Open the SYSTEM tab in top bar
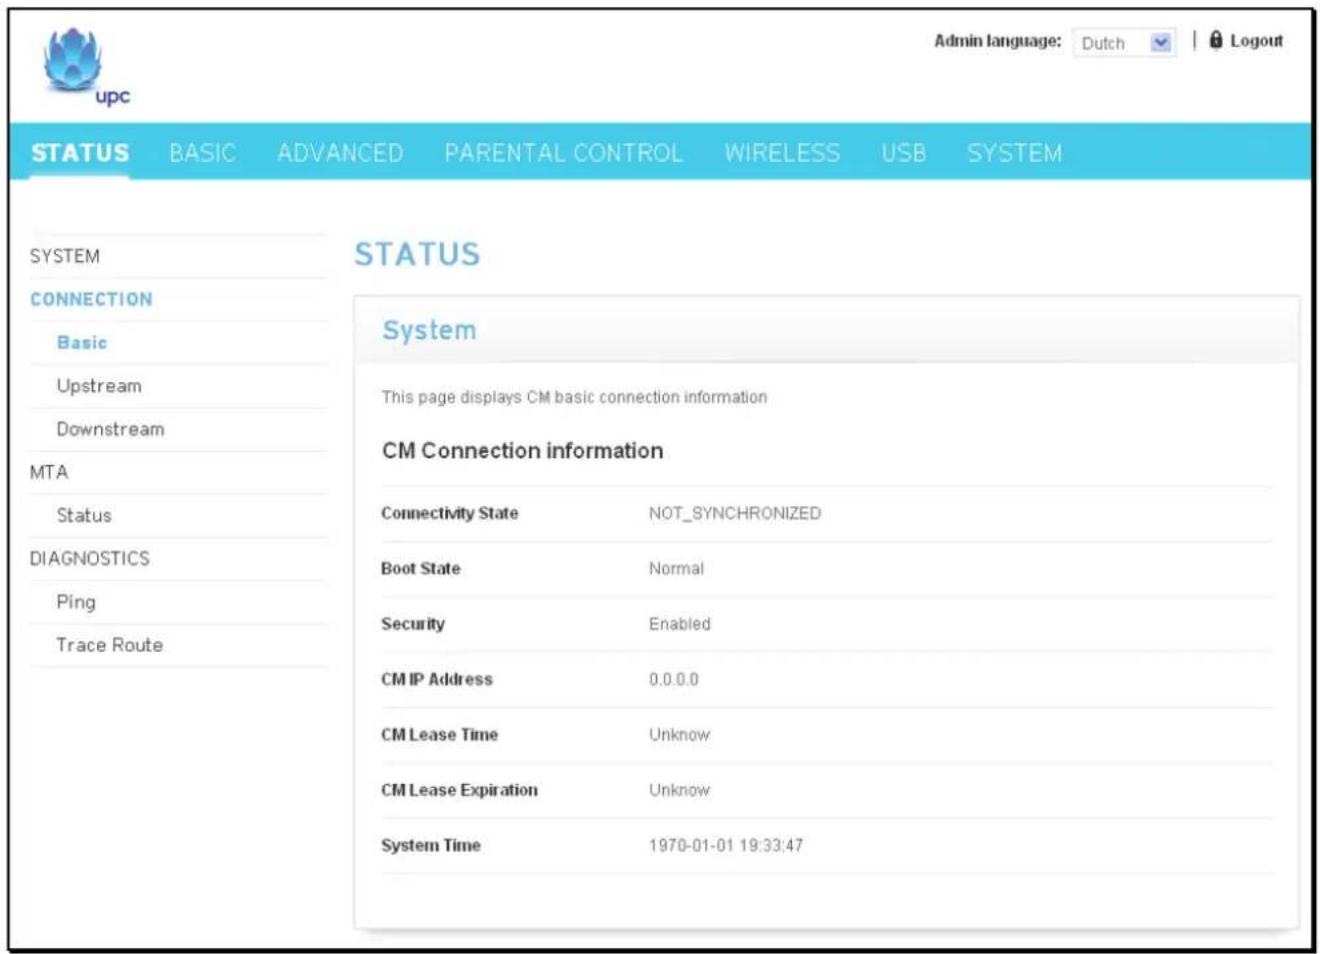1320x954 pixels. (1014, 153)
